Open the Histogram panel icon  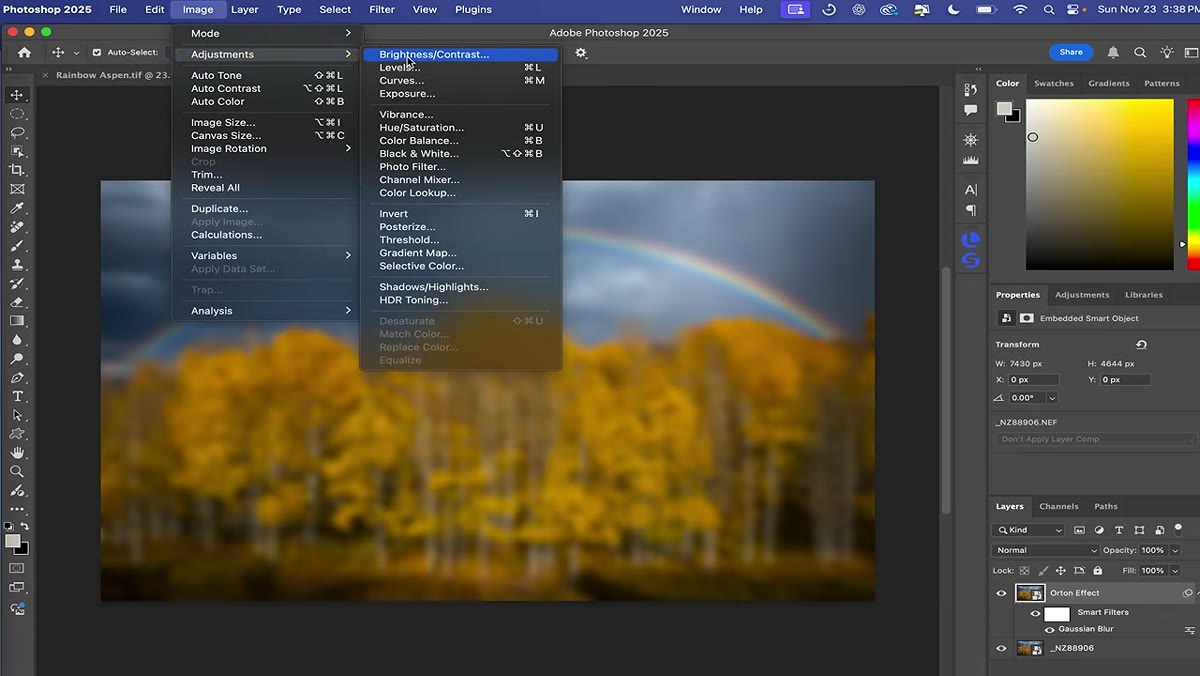(971, 160)
